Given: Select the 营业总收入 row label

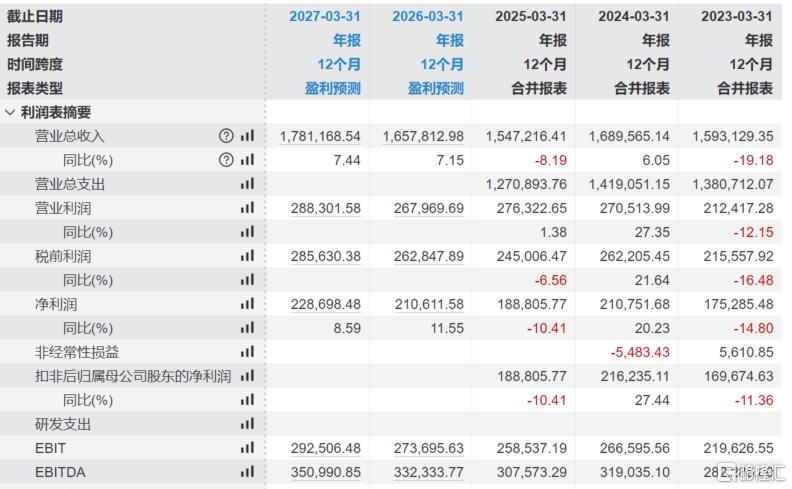Looking at the screenshot, I should (x=69, y=136).
